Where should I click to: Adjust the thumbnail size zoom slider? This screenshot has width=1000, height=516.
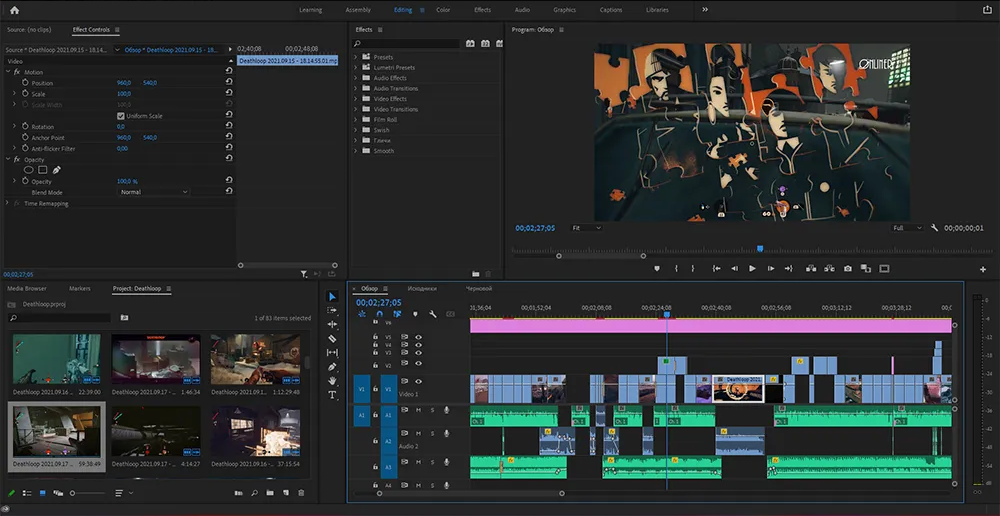[73, 493]
